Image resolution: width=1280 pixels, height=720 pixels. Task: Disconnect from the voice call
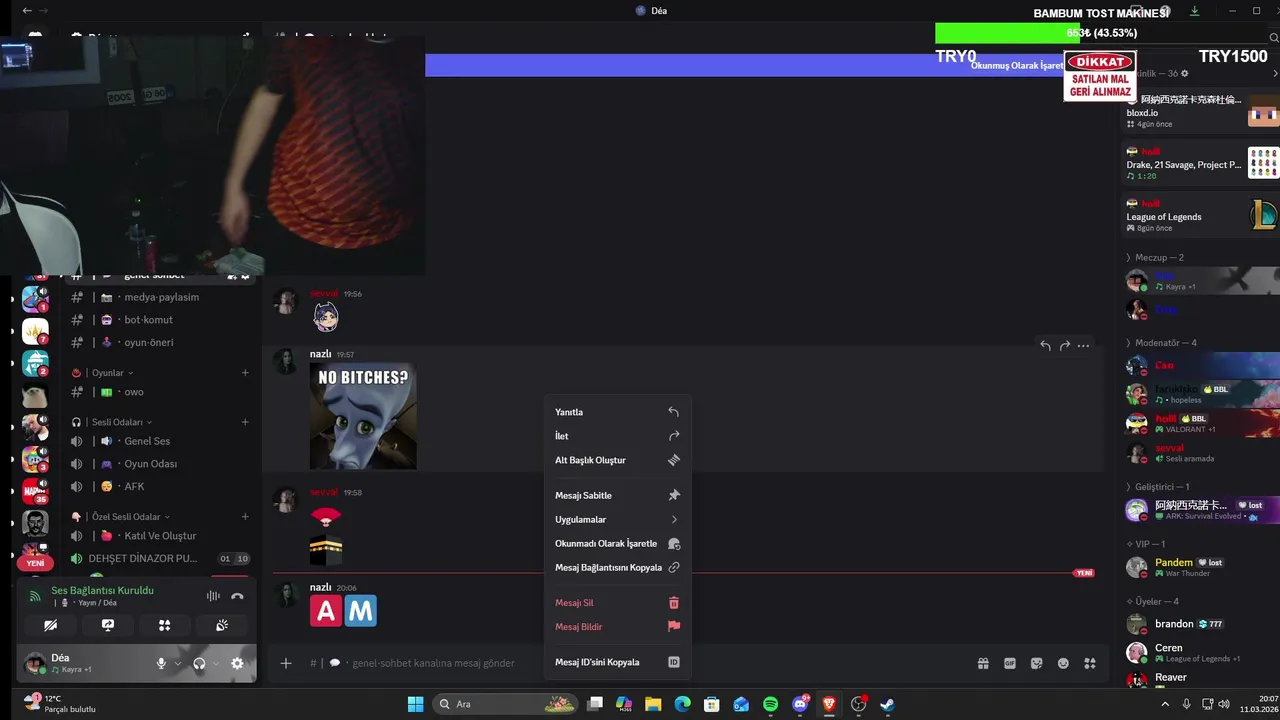pyautogui.click(x=237, y=596)
